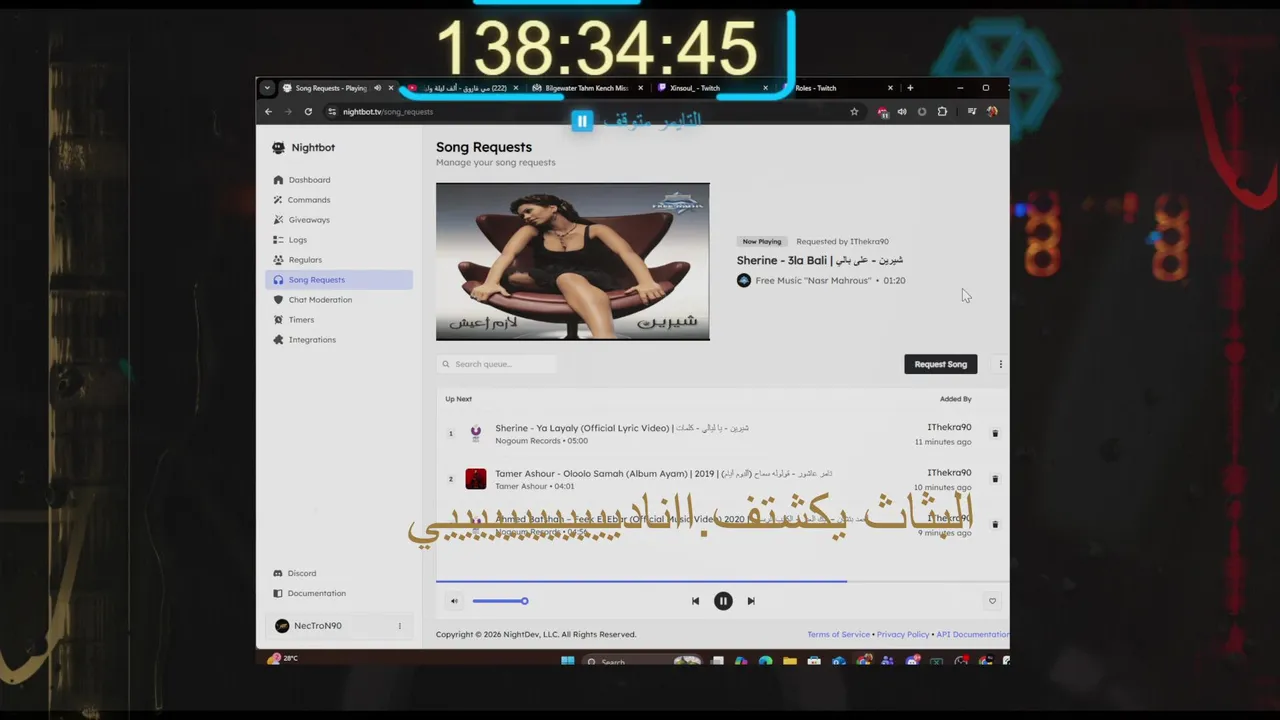Open the Dashboard page in Nightbot sidebar
The width and height of the screenshot is (1280, 720).
click(x=339, y=180)
